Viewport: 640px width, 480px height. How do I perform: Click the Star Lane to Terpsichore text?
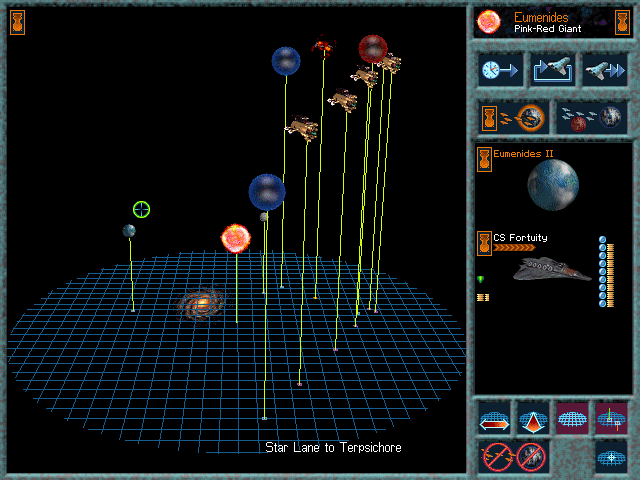333,448
